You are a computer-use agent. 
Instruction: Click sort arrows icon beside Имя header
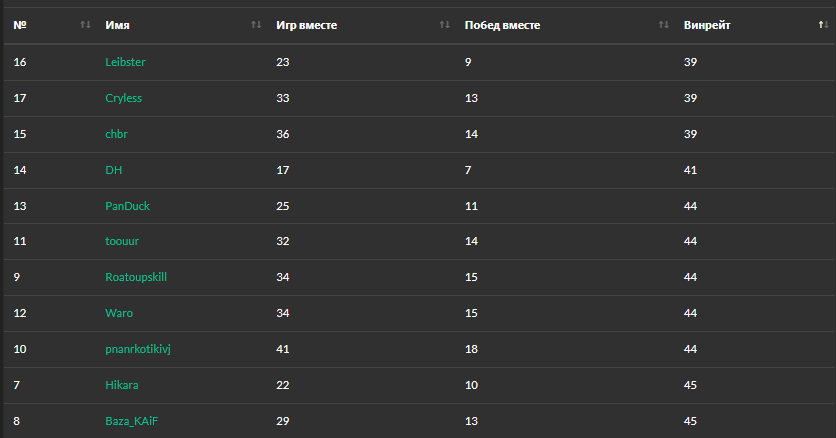point(256,25)
